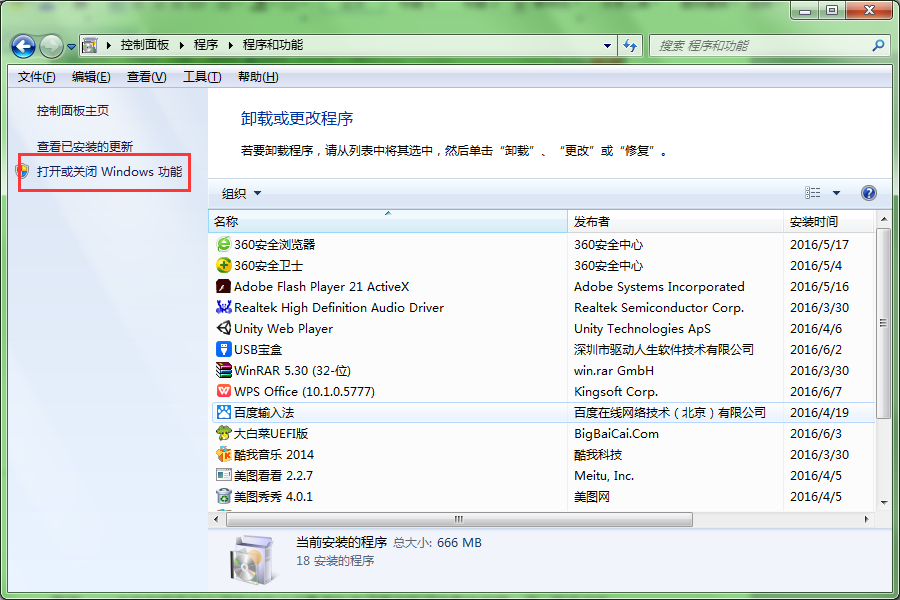Image resolution: width=900 pixels, height=600 pixels.
Task: Click install date 2016/5/17
Action: (819, 245)
